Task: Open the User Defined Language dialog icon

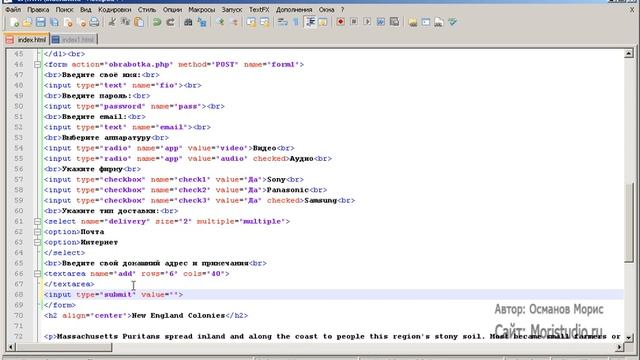Action: pyautogui.click(x=323, y=22)
